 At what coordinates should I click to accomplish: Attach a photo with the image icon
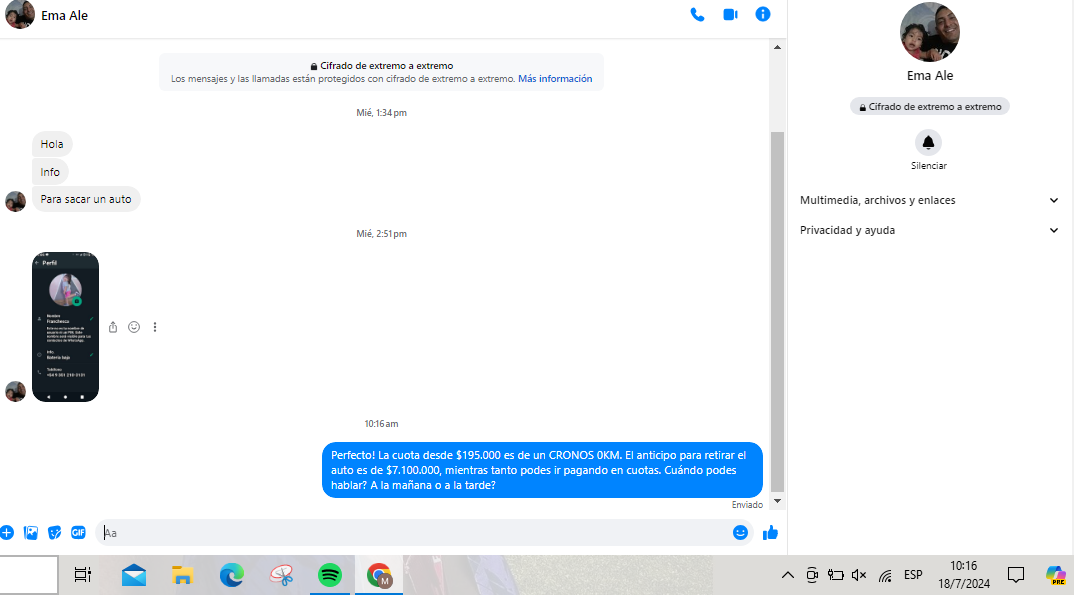(31, 533)
